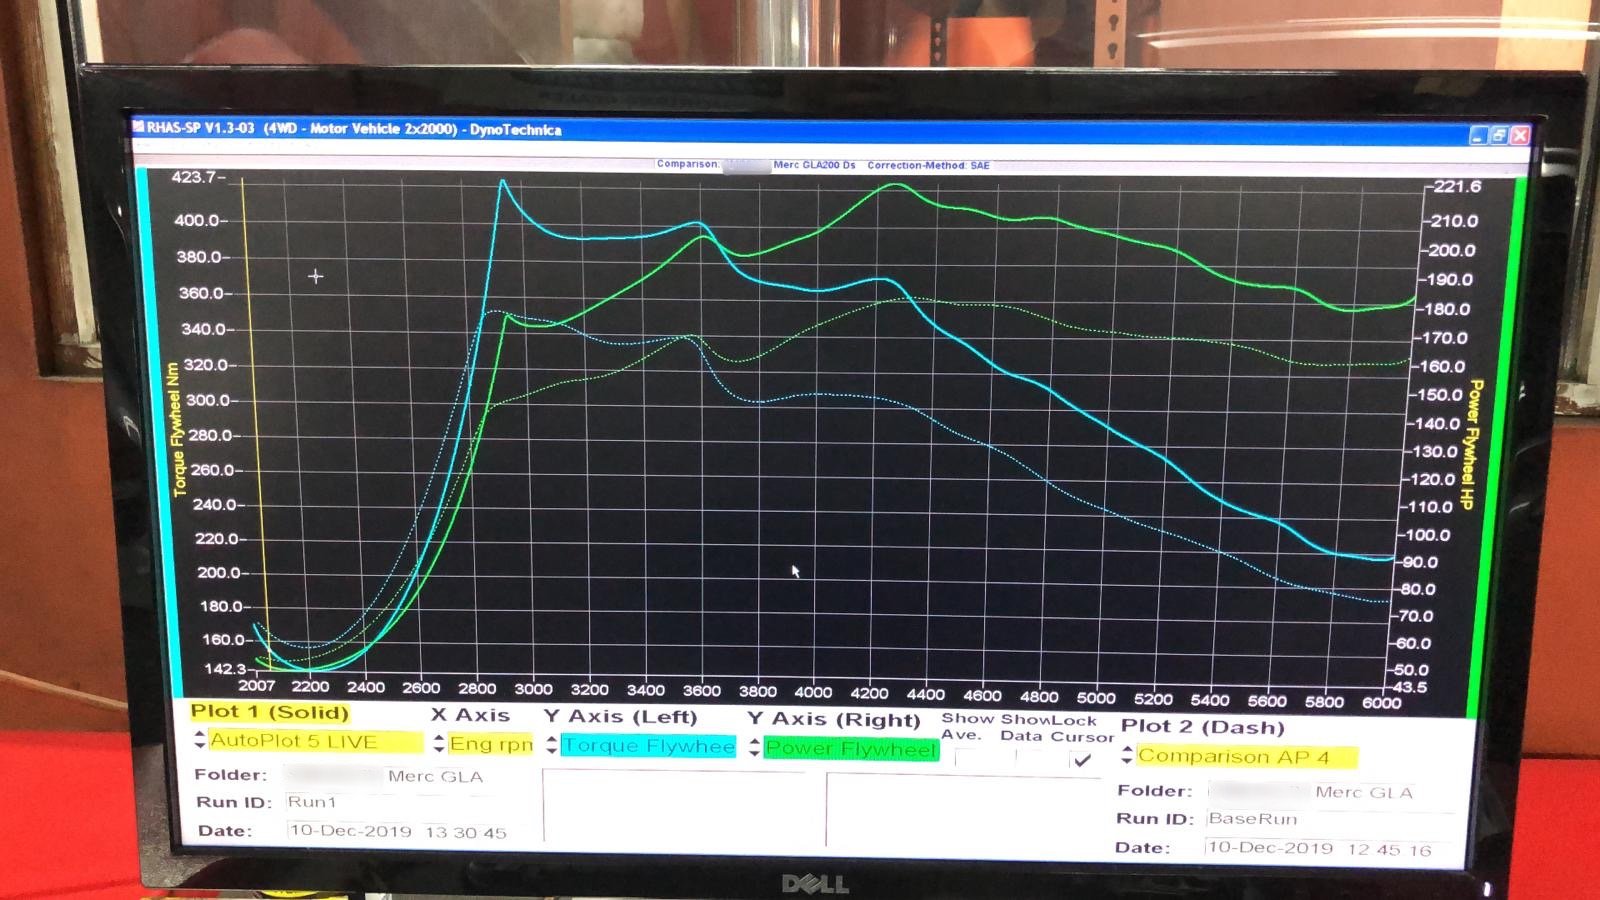
Task: Open the Torque Flywheel left axis selector
Action: click(648, 746)
